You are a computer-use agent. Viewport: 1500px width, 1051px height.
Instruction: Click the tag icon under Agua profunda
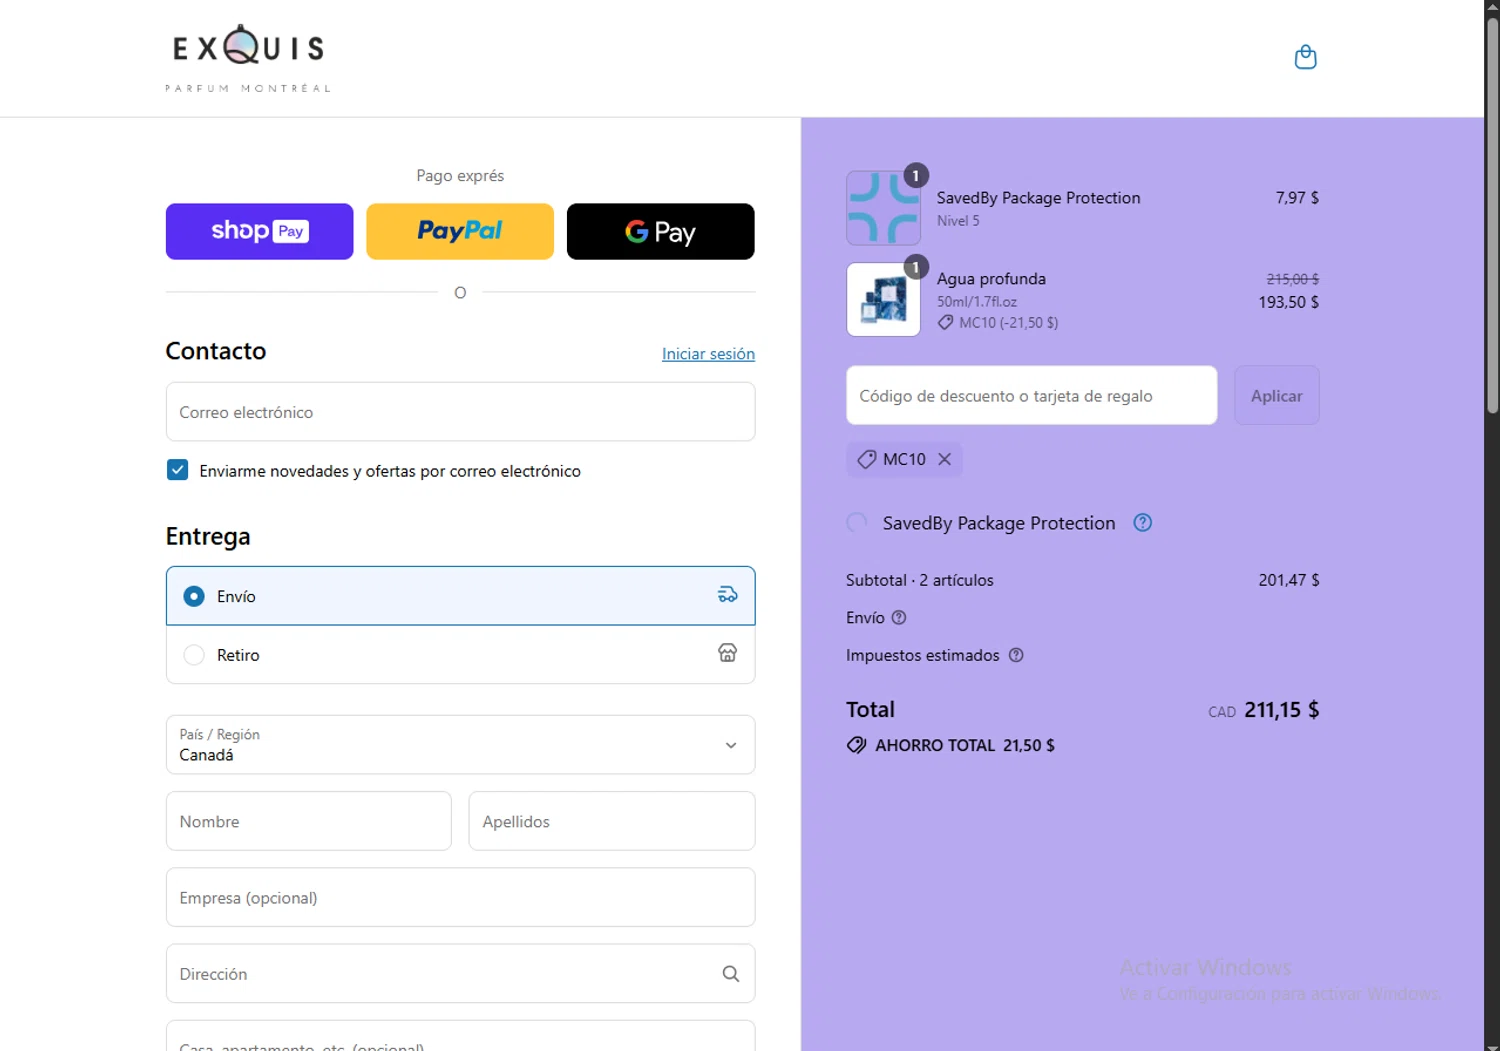(945, 322)
